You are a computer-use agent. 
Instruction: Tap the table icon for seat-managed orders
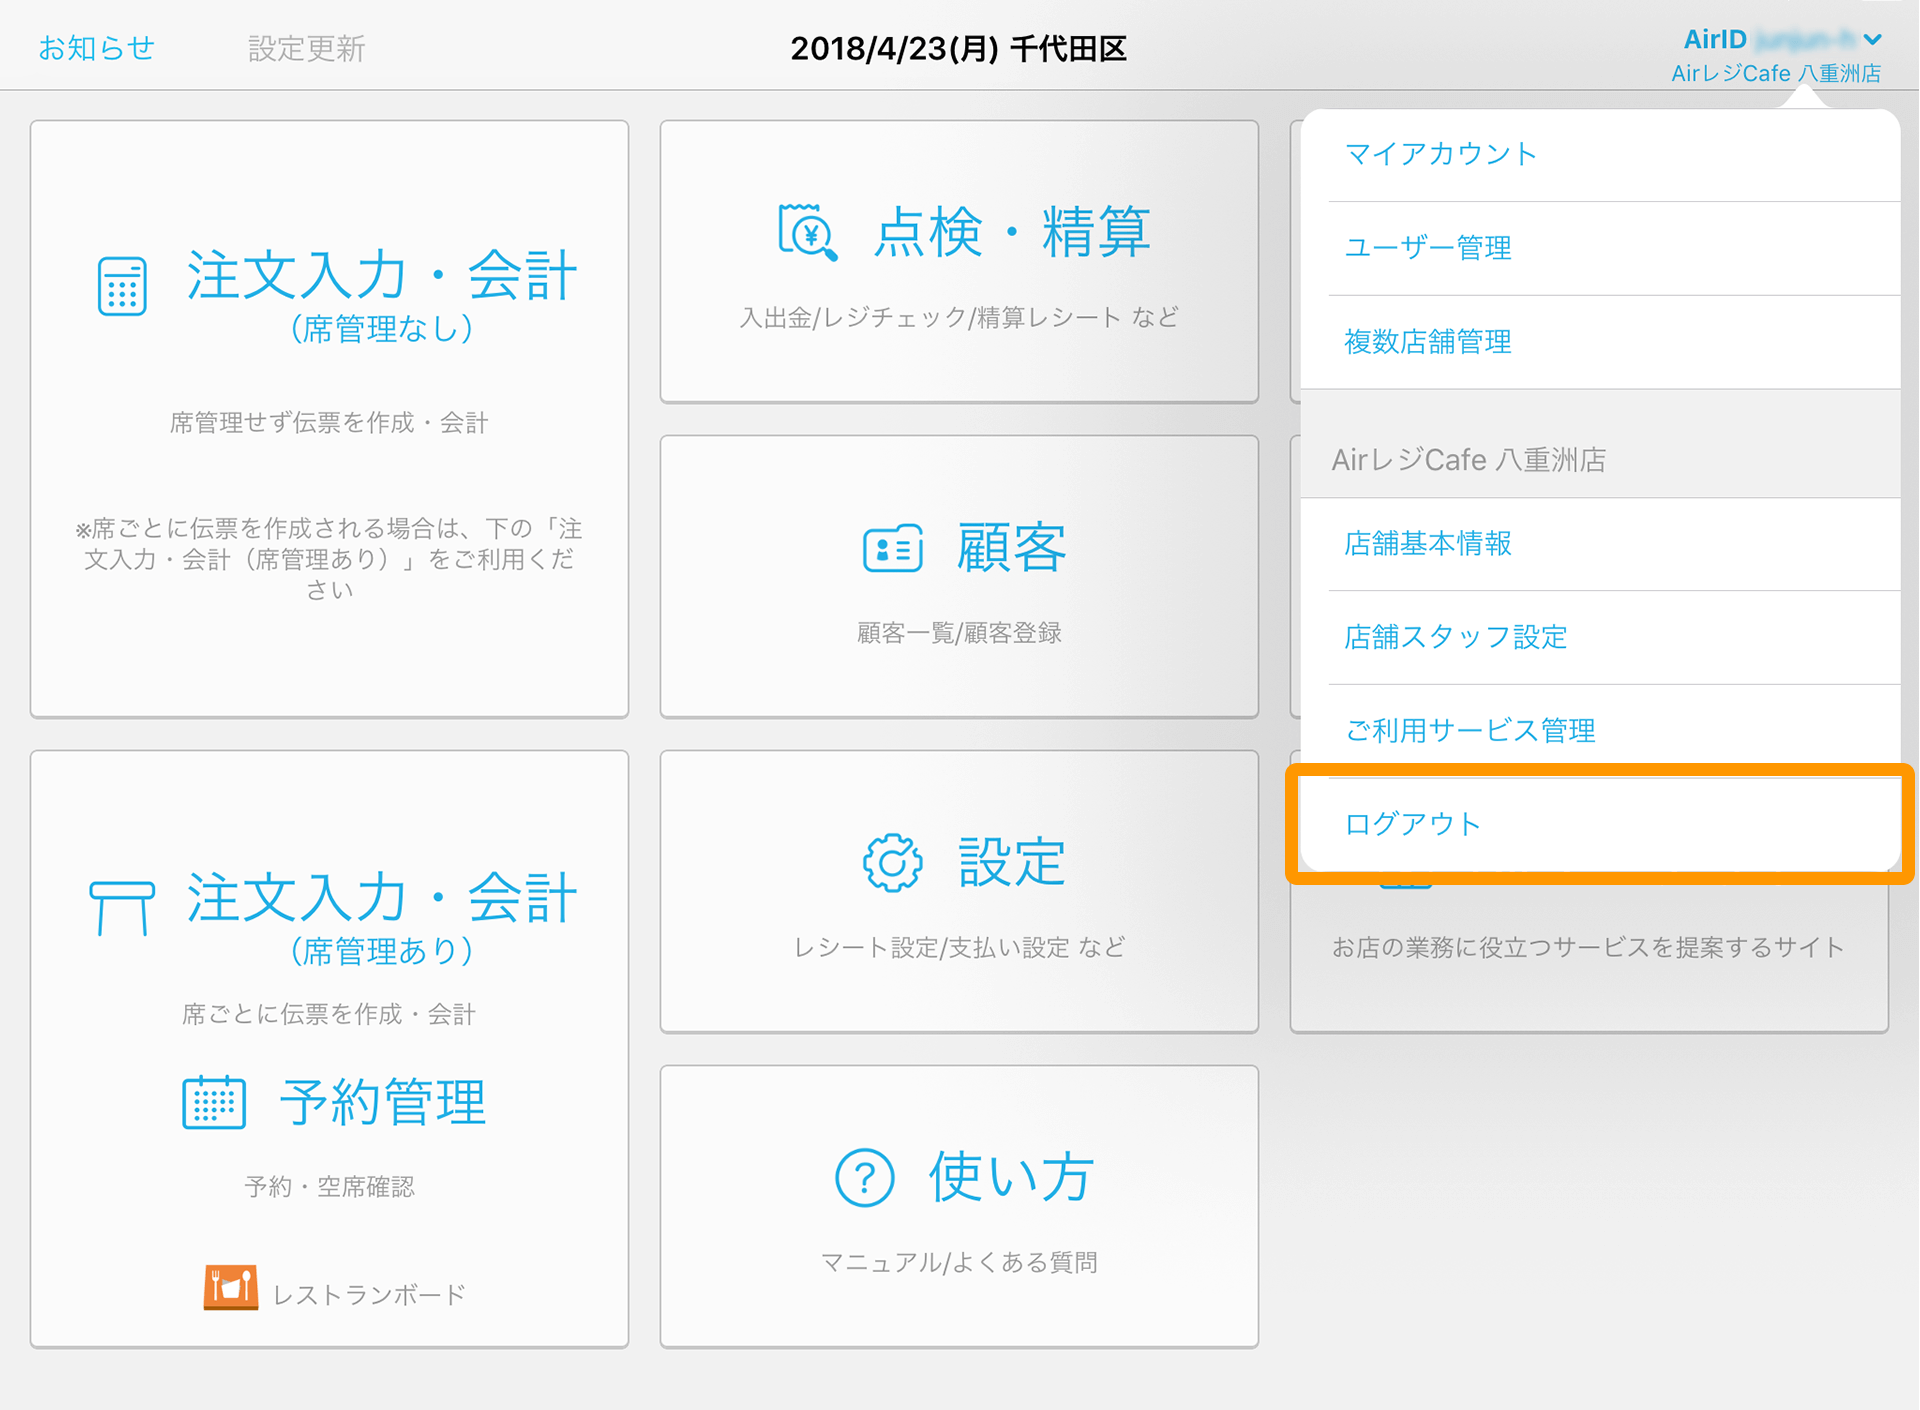pyautogui.click(x=122, y=907)
